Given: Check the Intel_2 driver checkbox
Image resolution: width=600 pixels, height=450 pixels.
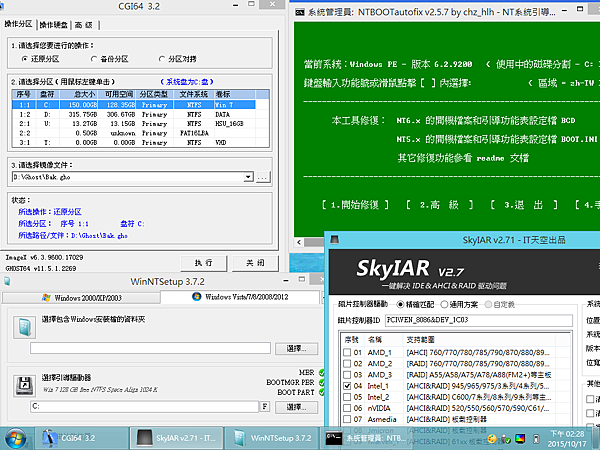Looking at the screenshot, I should point(347,397).
